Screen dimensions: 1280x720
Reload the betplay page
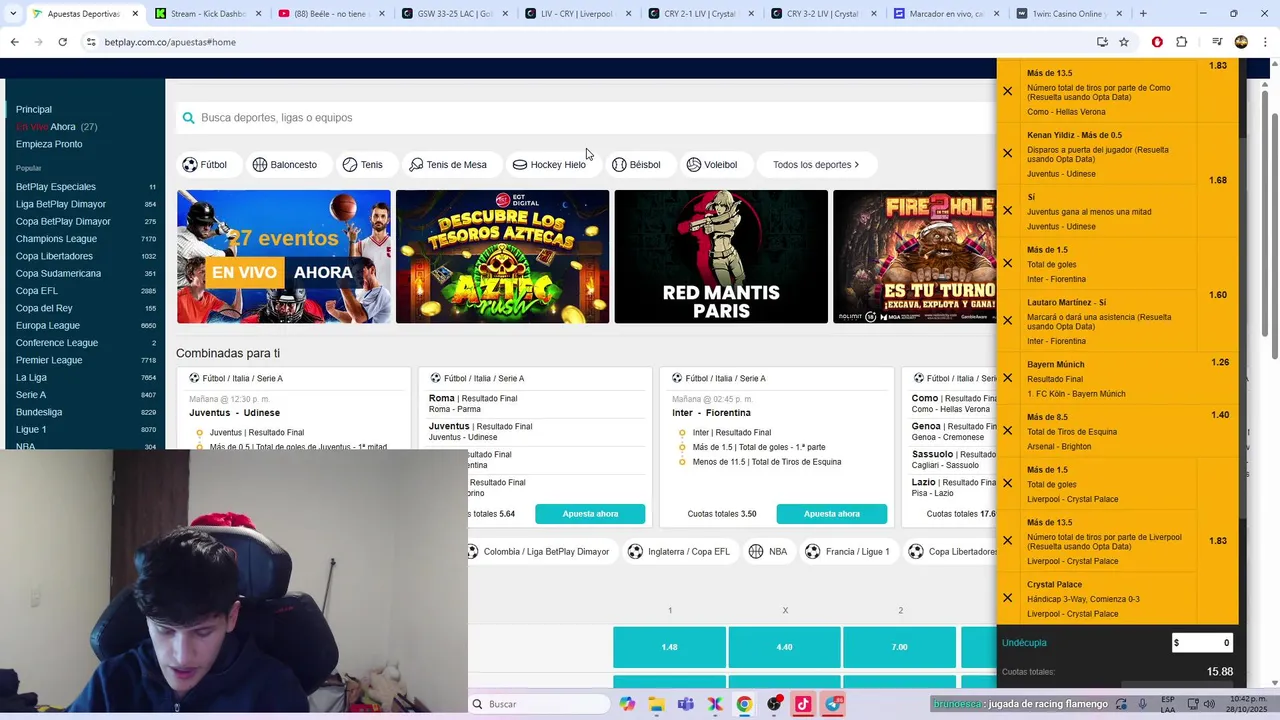coord(62,42)
